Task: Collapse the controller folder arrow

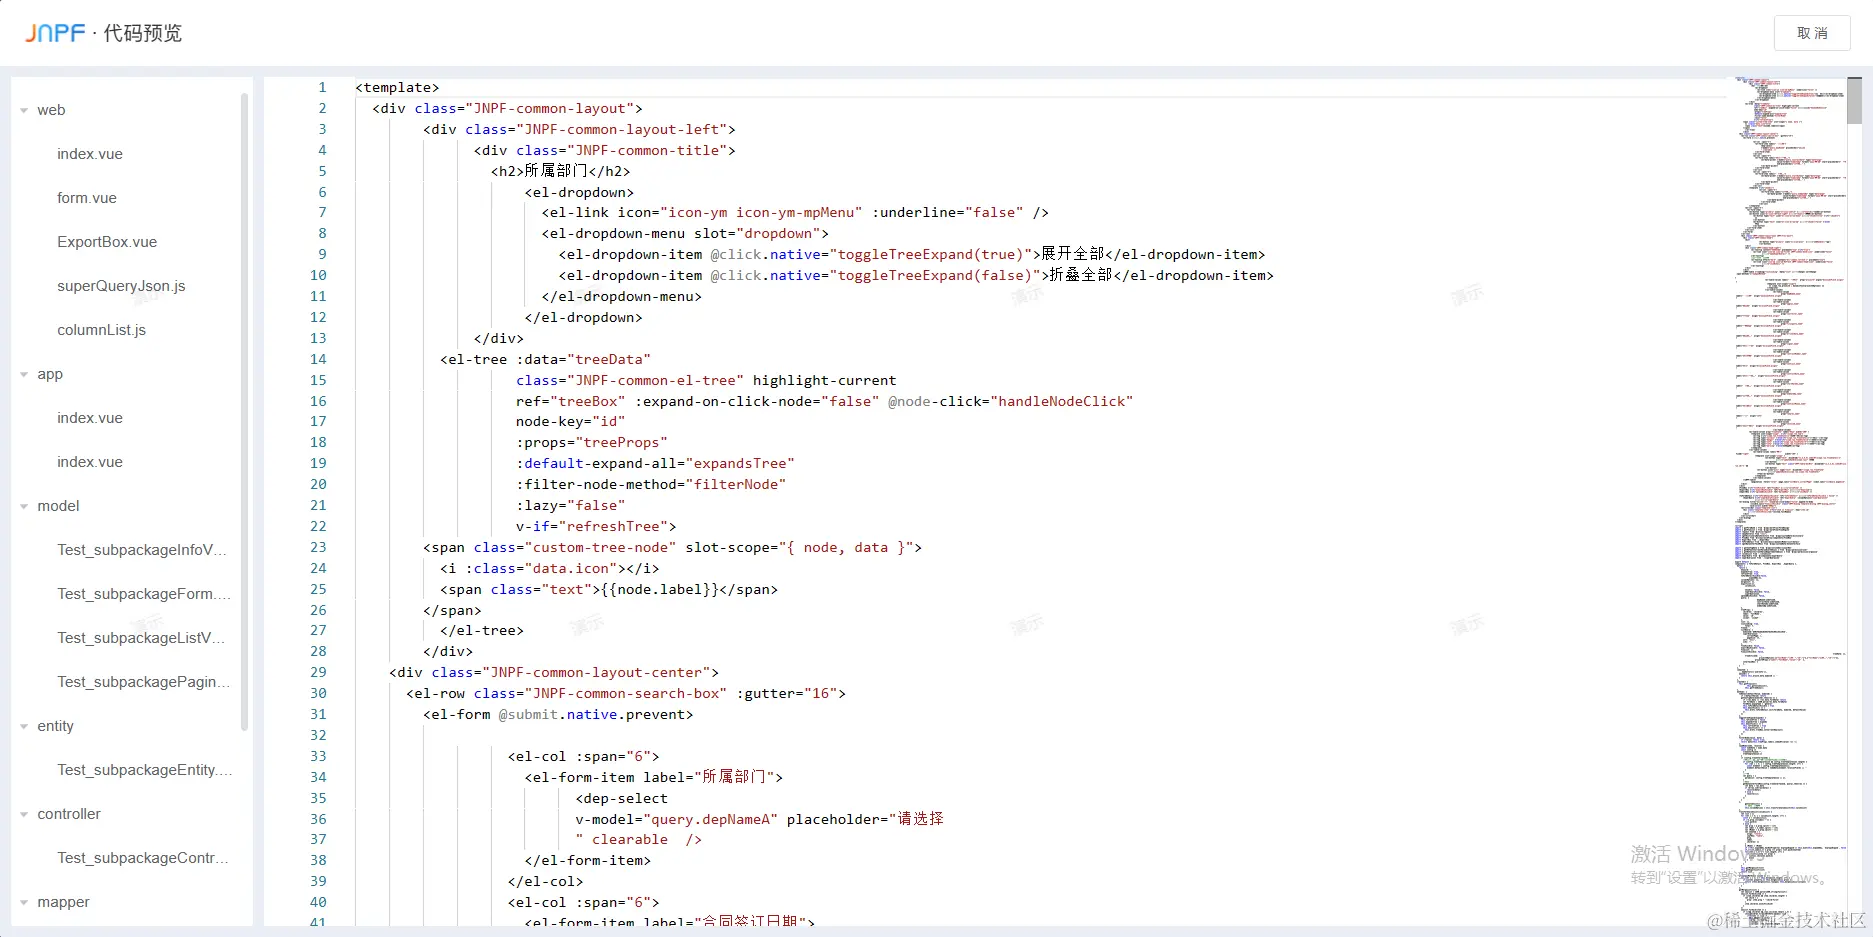Action: 24,814
